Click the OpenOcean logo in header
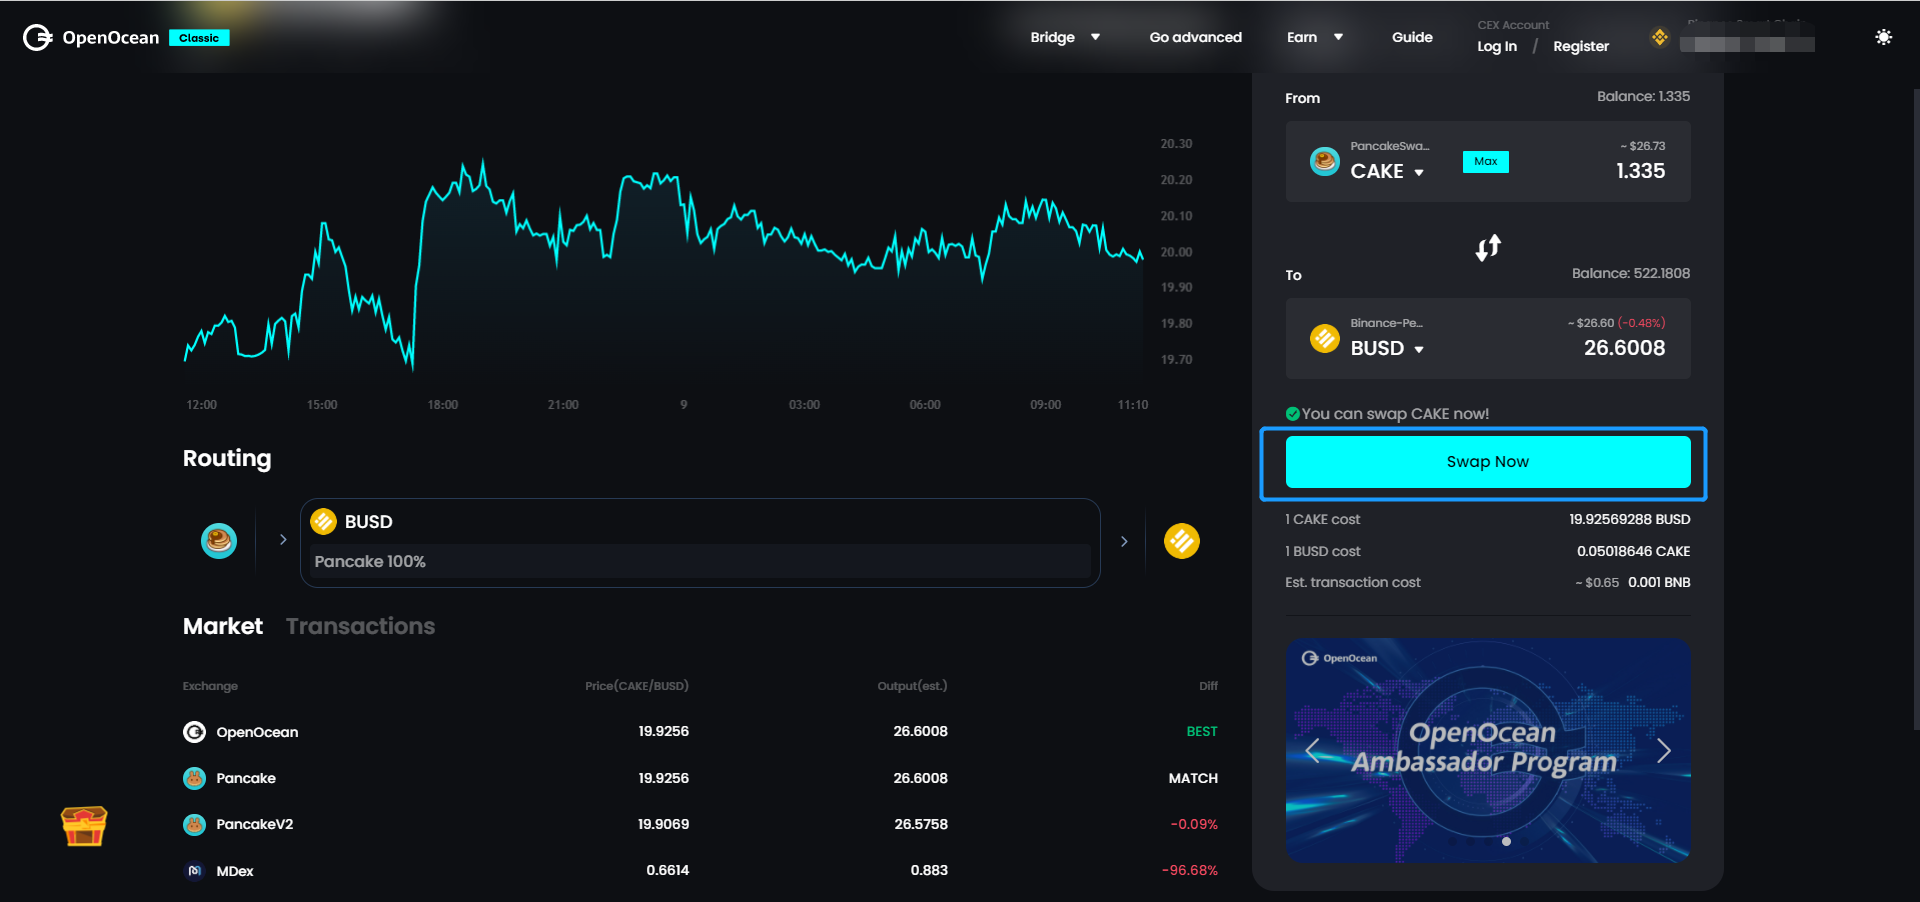Image resolution: width=1920 pixels, height=902 pixels. [x=91, y=37]
